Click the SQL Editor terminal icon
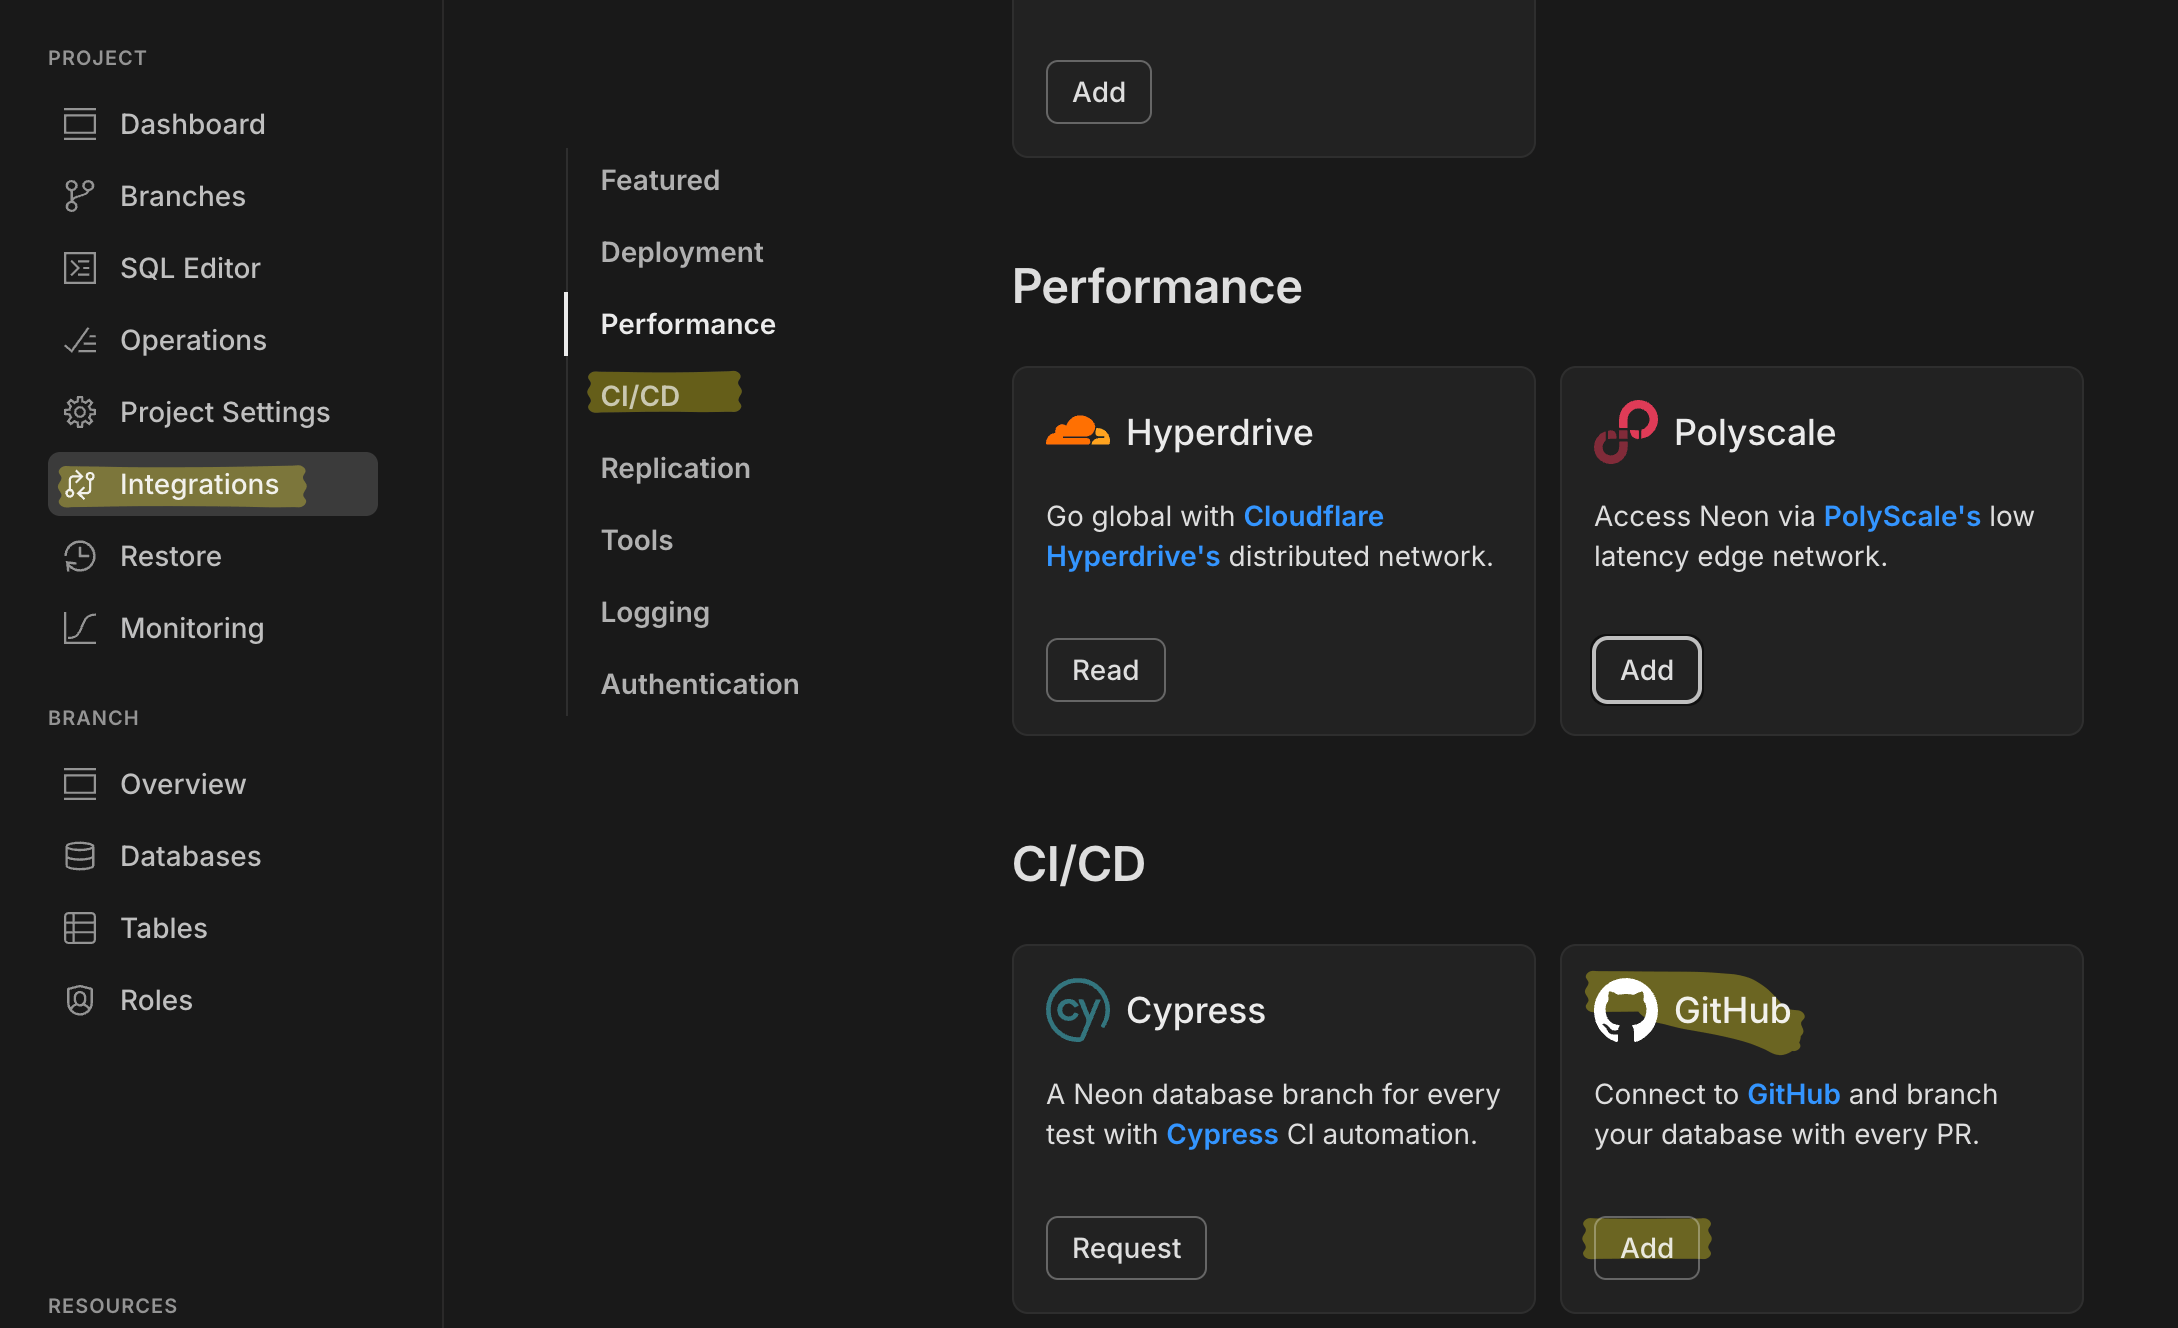2178x1328 pixels. [x=80, y=268]
